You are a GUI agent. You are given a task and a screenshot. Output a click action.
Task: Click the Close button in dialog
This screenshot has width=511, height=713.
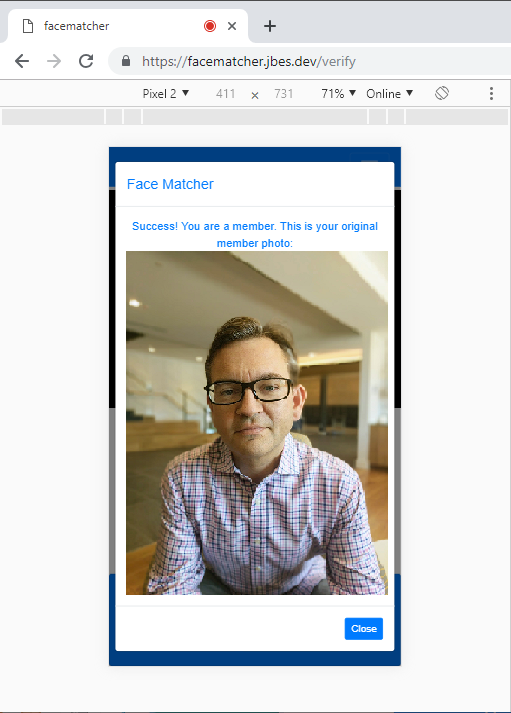[364, 628]
